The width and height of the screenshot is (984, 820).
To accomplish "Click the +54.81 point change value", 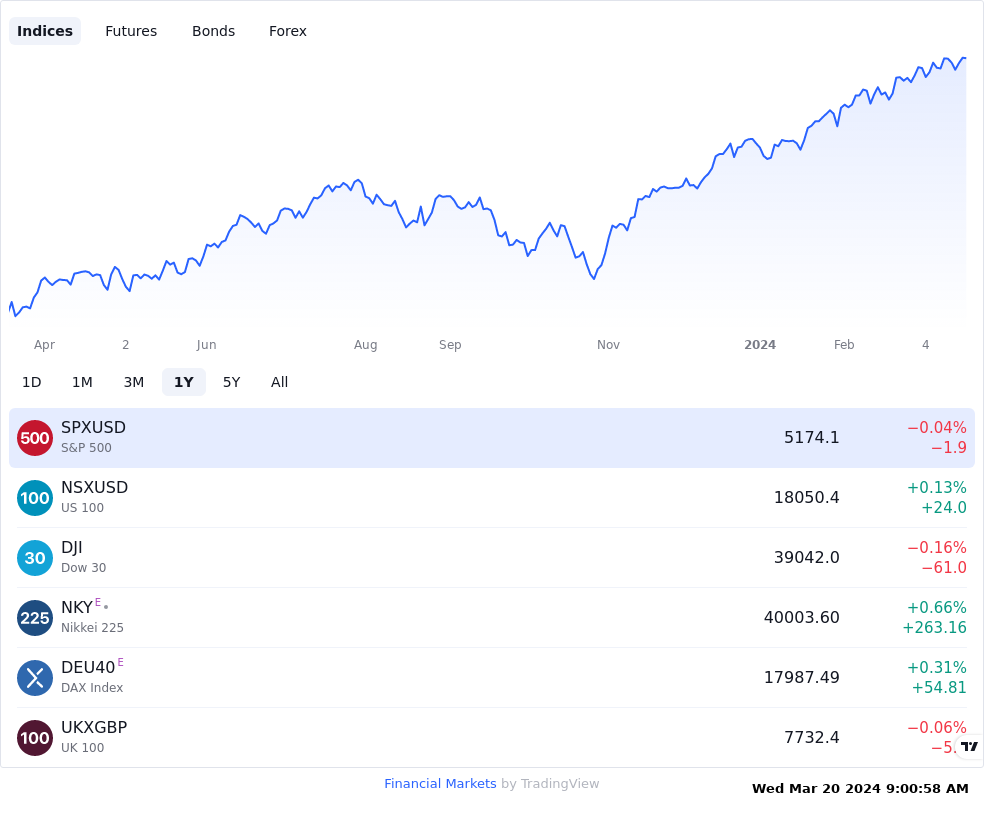I will pyautogui.click(x=939, y=688).
